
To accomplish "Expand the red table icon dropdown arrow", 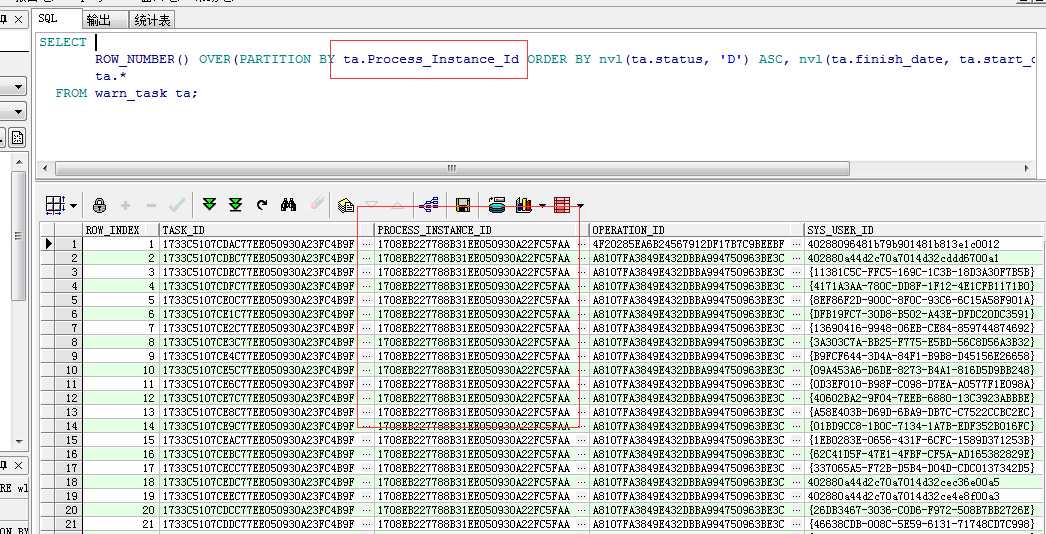I will pyautogui.click(x=580, y=206).
